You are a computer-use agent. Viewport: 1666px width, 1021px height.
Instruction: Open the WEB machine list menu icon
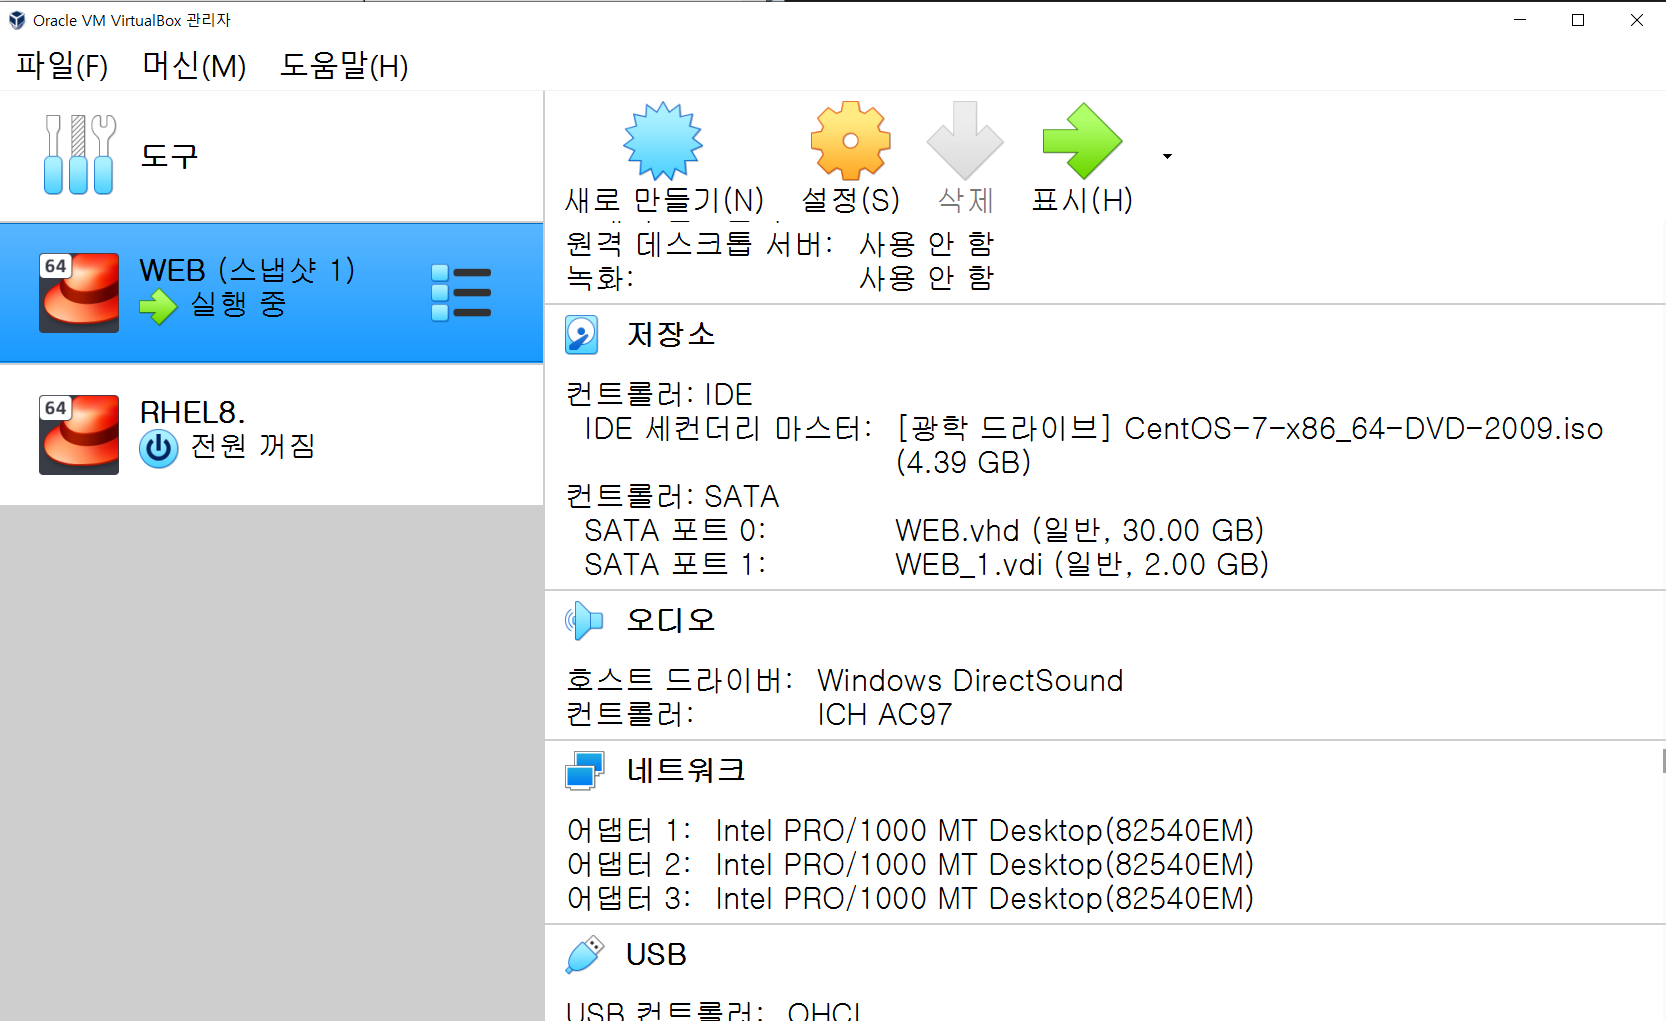point(461,292)
